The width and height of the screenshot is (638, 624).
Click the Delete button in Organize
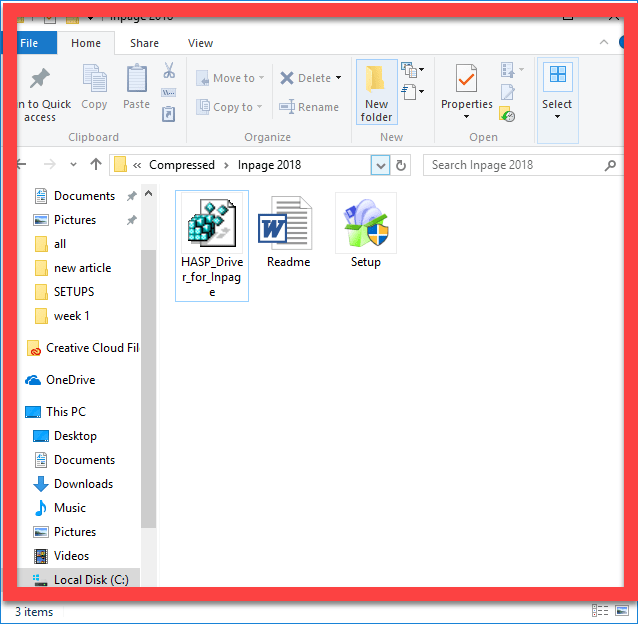pos(309,78)
